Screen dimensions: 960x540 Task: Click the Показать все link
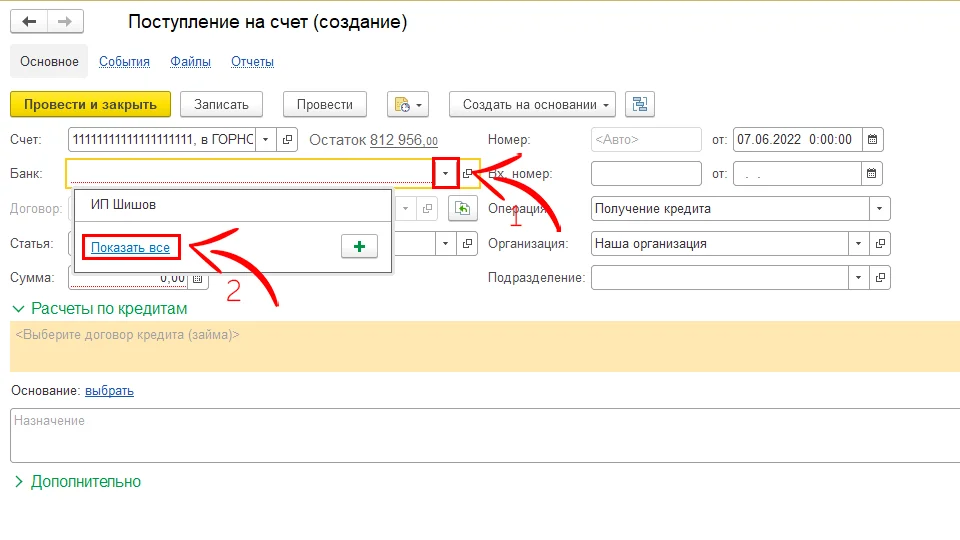[x=130, y=246]
